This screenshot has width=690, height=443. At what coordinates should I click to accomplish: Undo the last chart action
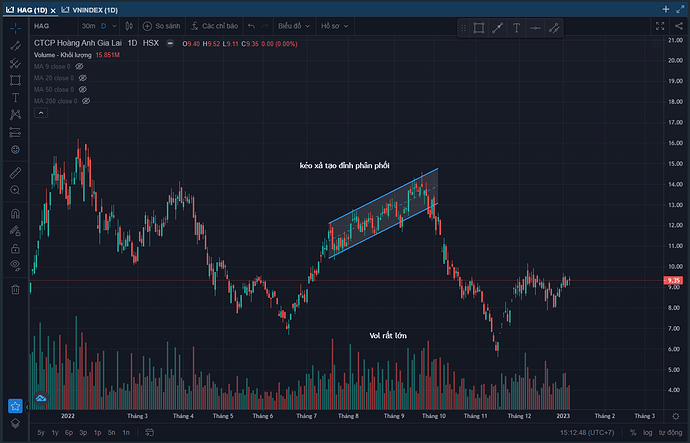point(251,26)
